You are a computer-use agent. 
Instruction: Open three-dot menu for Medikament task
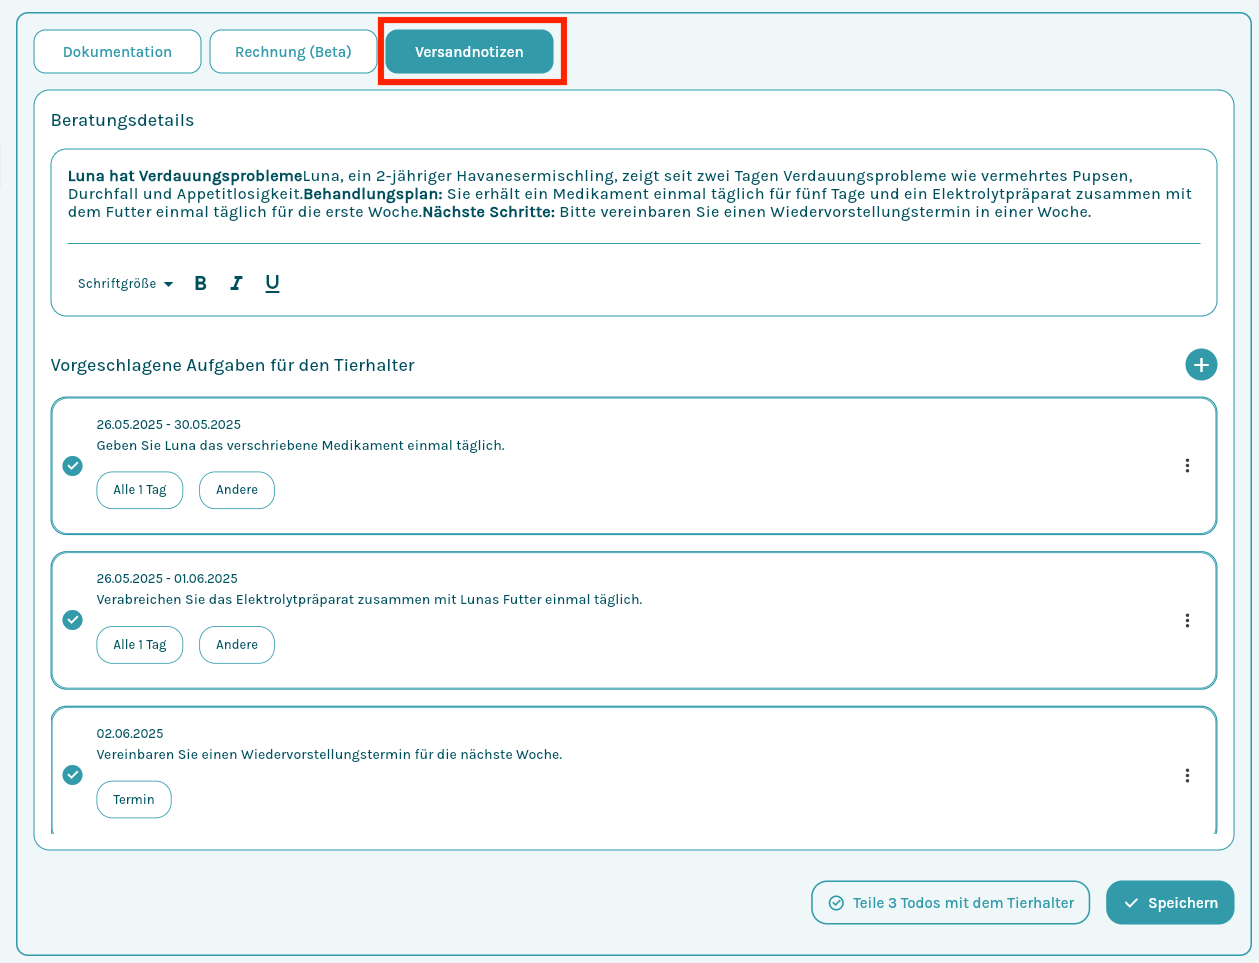pyautogui.click(x=1187, y=465)
